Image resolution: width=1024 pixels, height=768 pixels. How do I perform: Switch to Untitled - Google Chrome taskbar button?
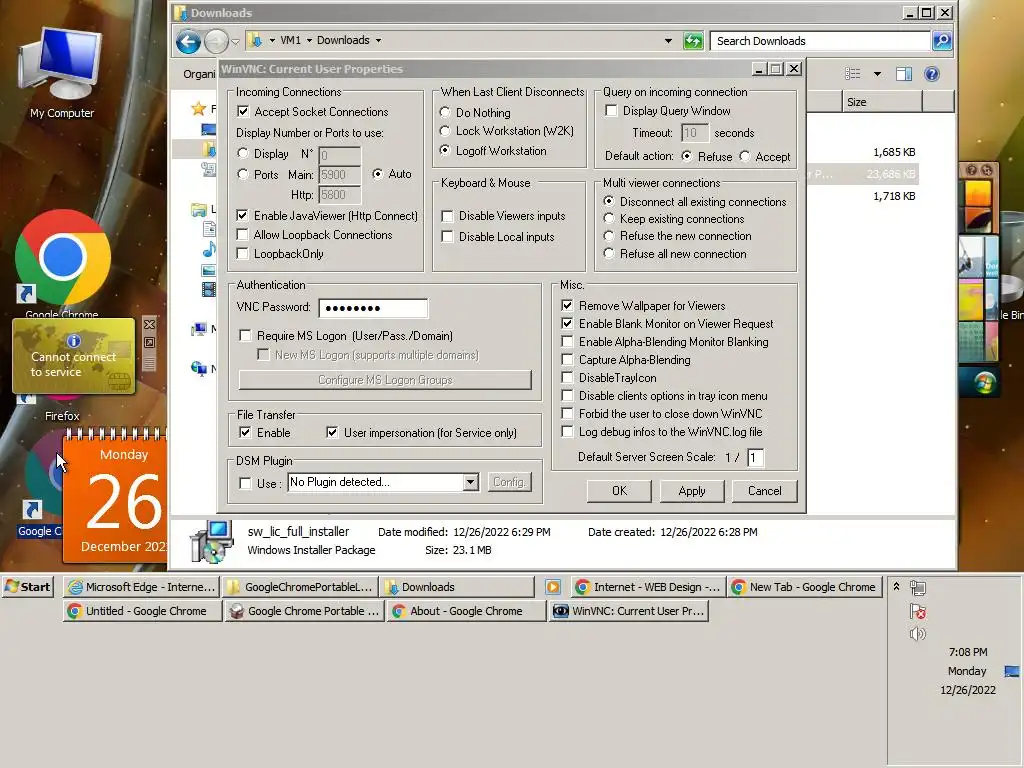point(142,611)
